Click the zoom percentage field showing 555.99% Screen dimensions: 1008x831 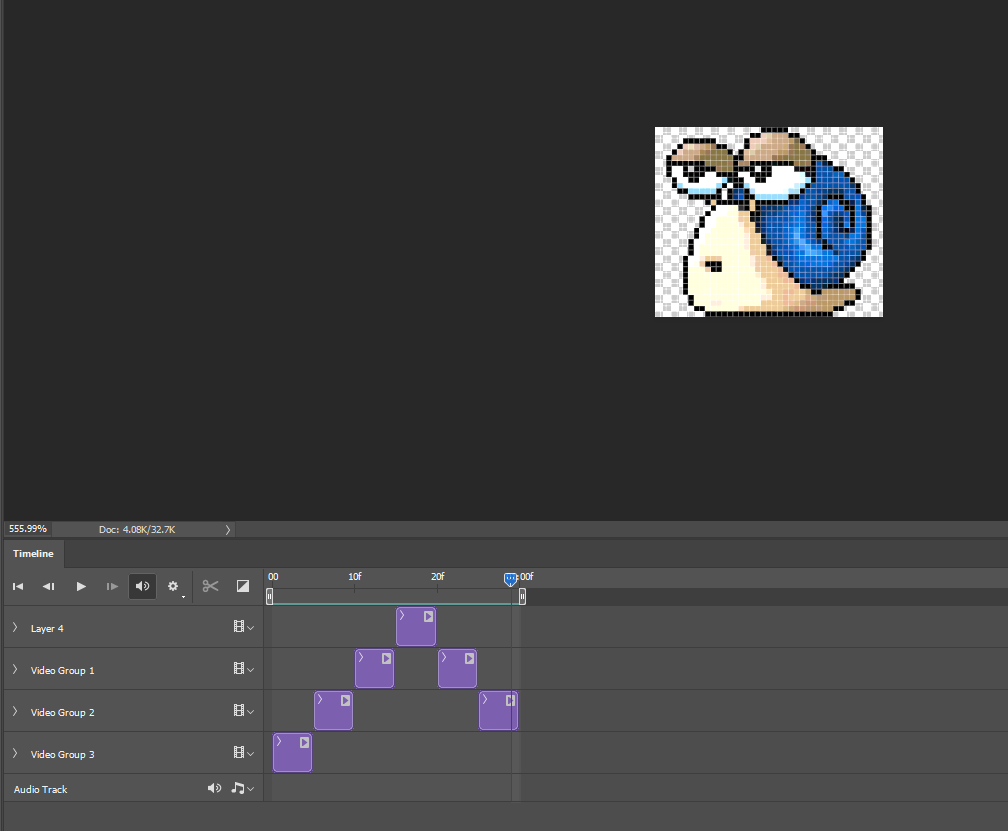28,529
